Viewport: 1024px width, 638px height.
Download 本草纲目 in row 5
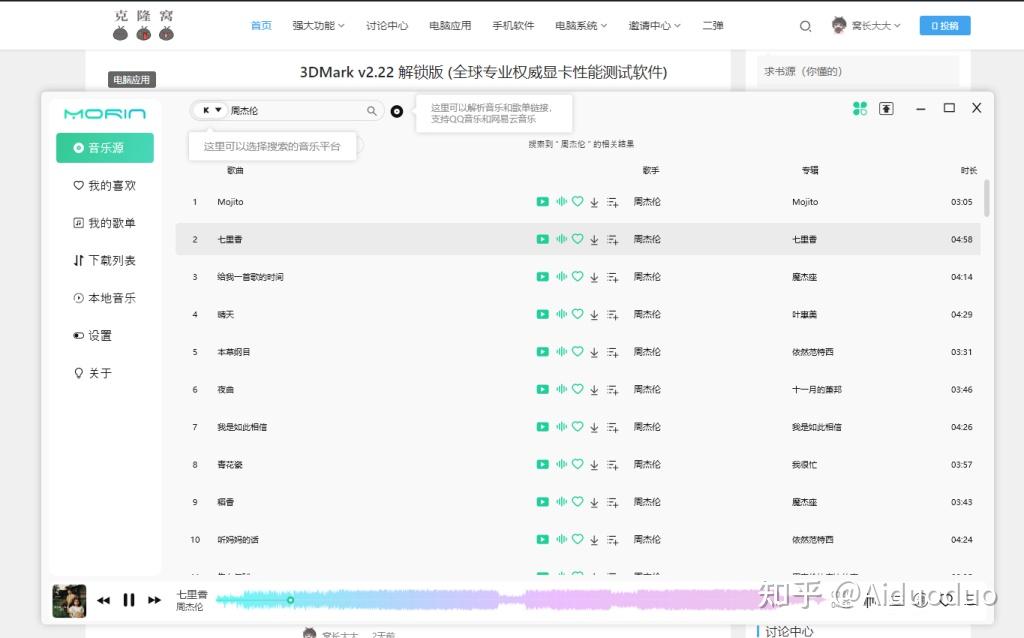coord(594,353)
